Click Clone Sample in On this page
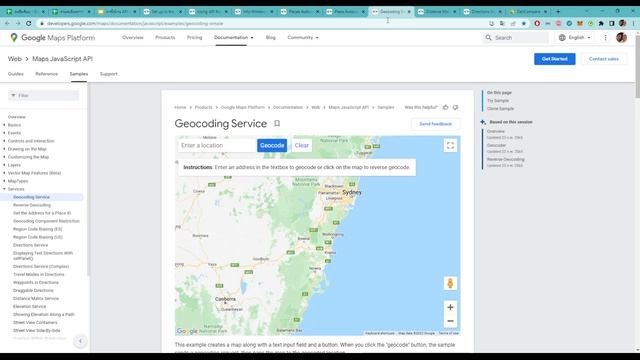 tap(500, 109)
